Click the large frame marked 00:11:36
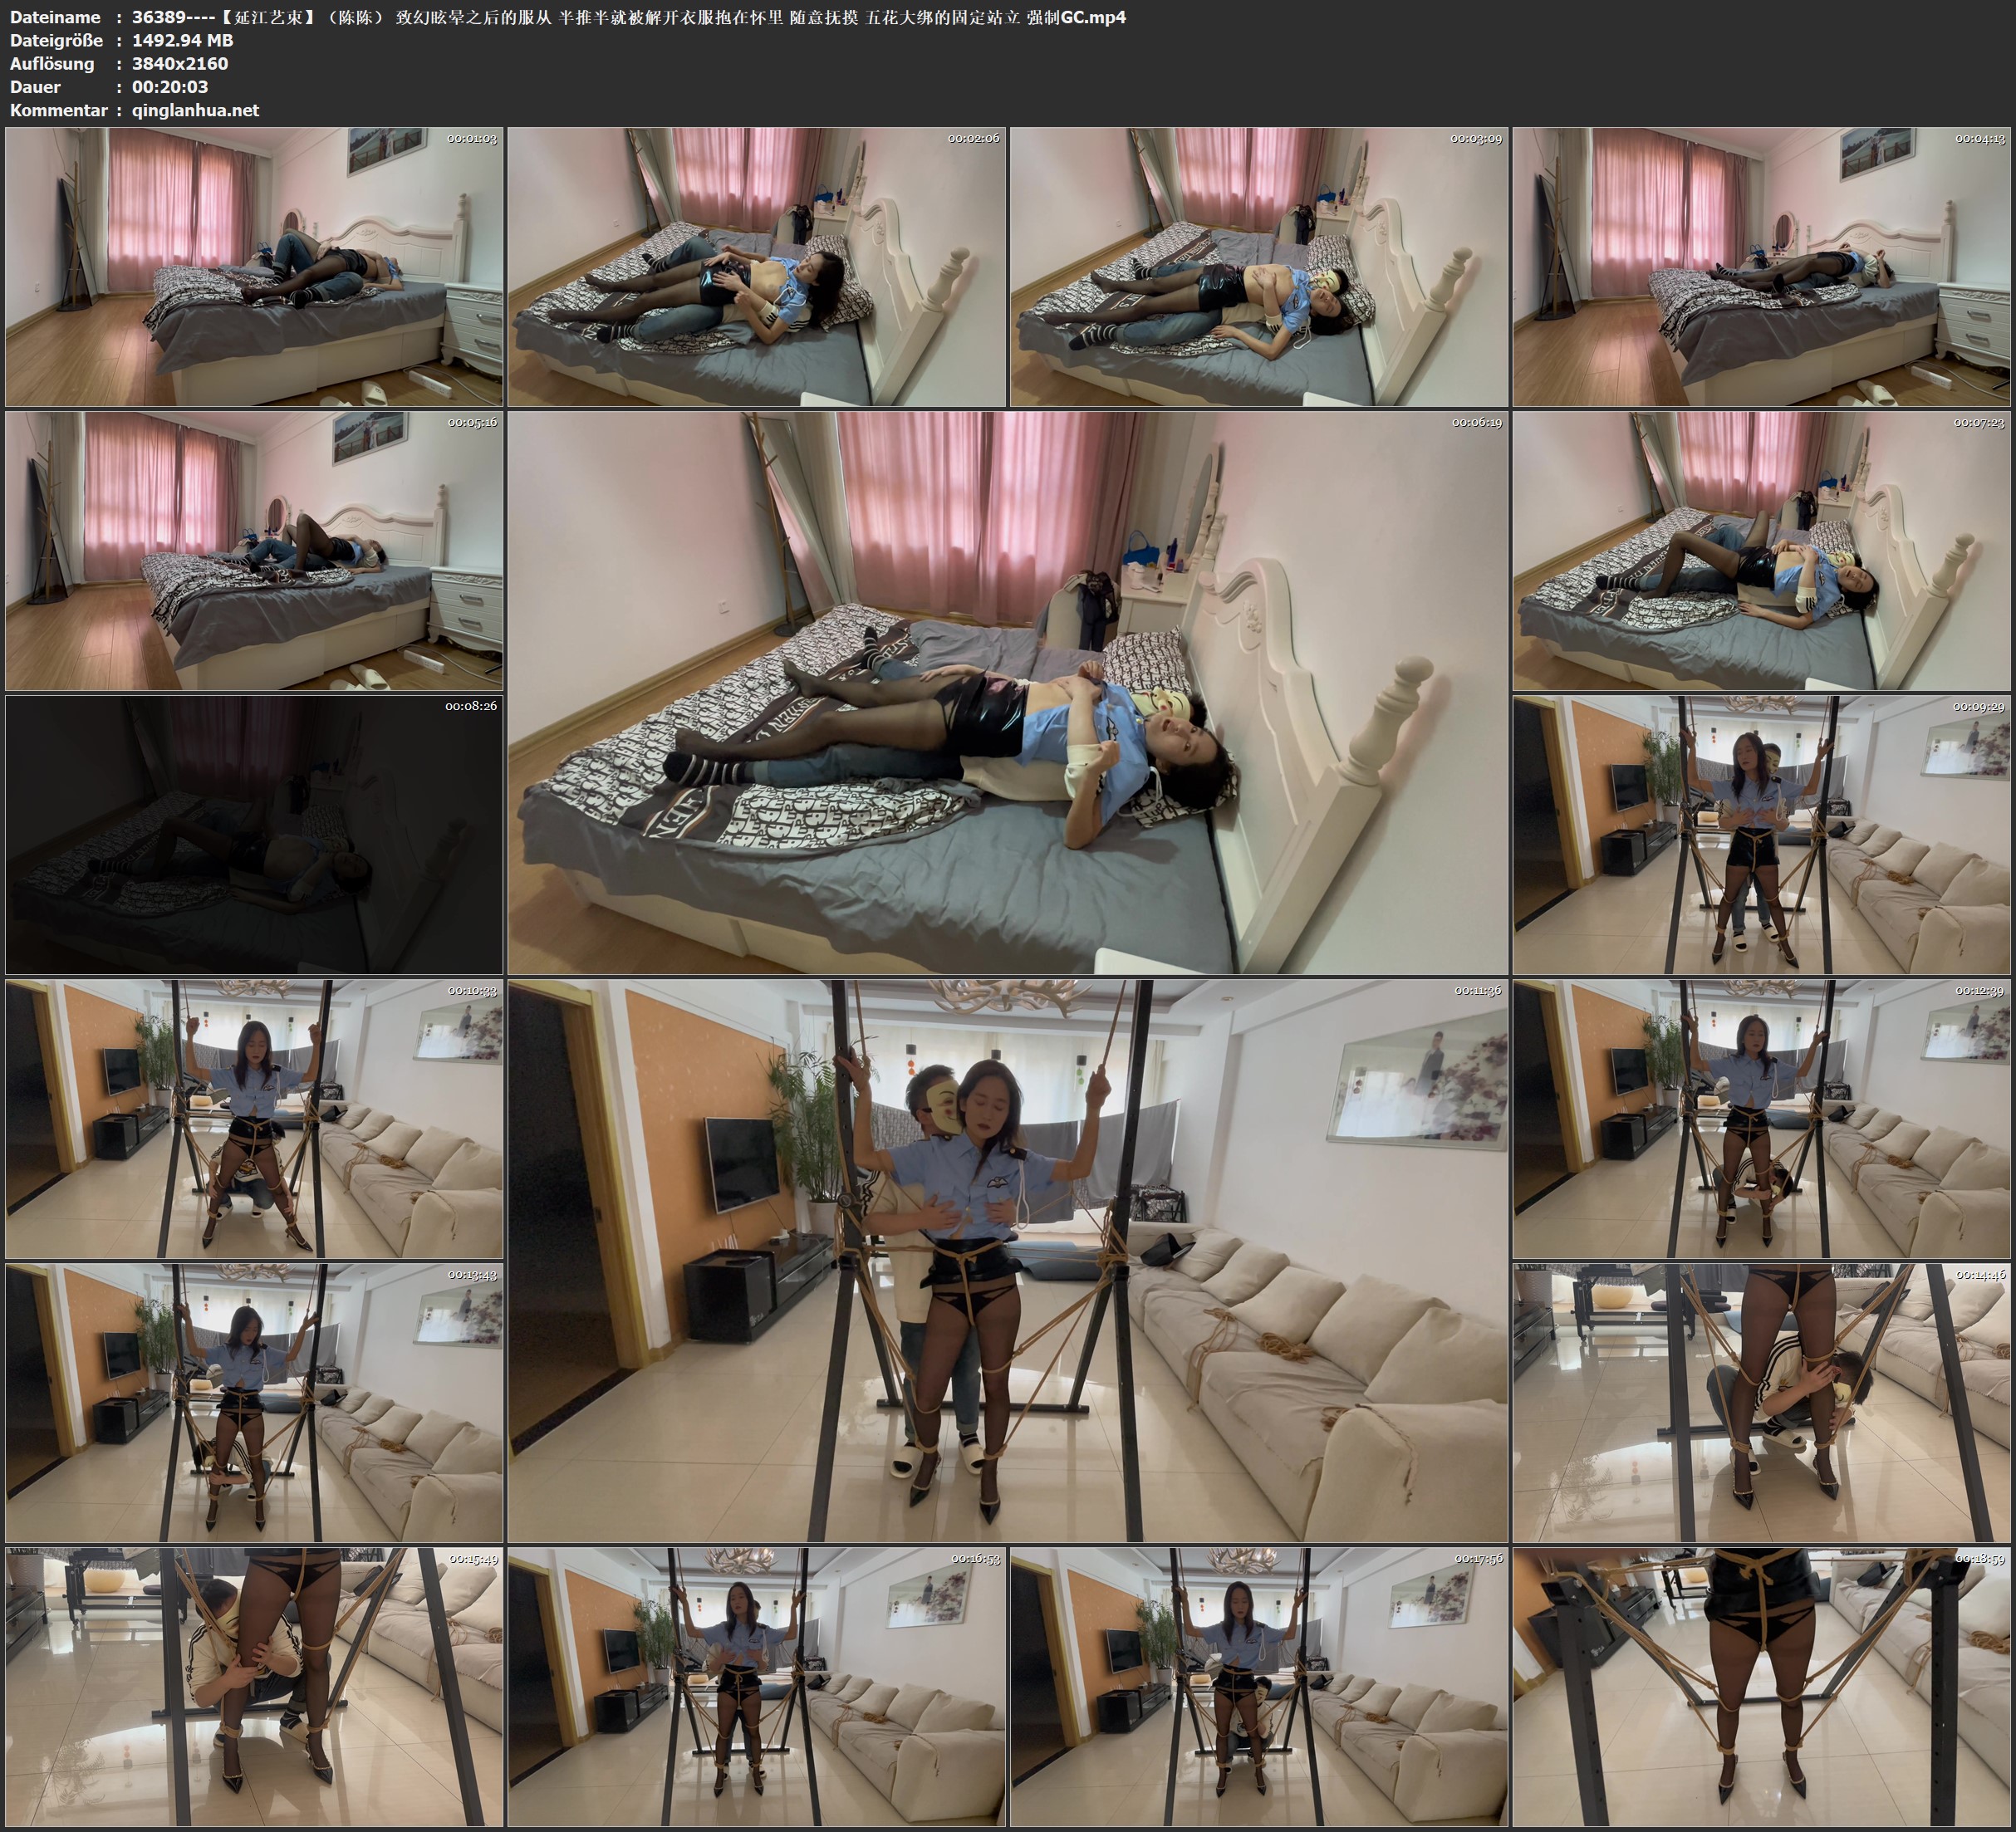Screen dimensions: 2016x1832 (1008, 1261)
